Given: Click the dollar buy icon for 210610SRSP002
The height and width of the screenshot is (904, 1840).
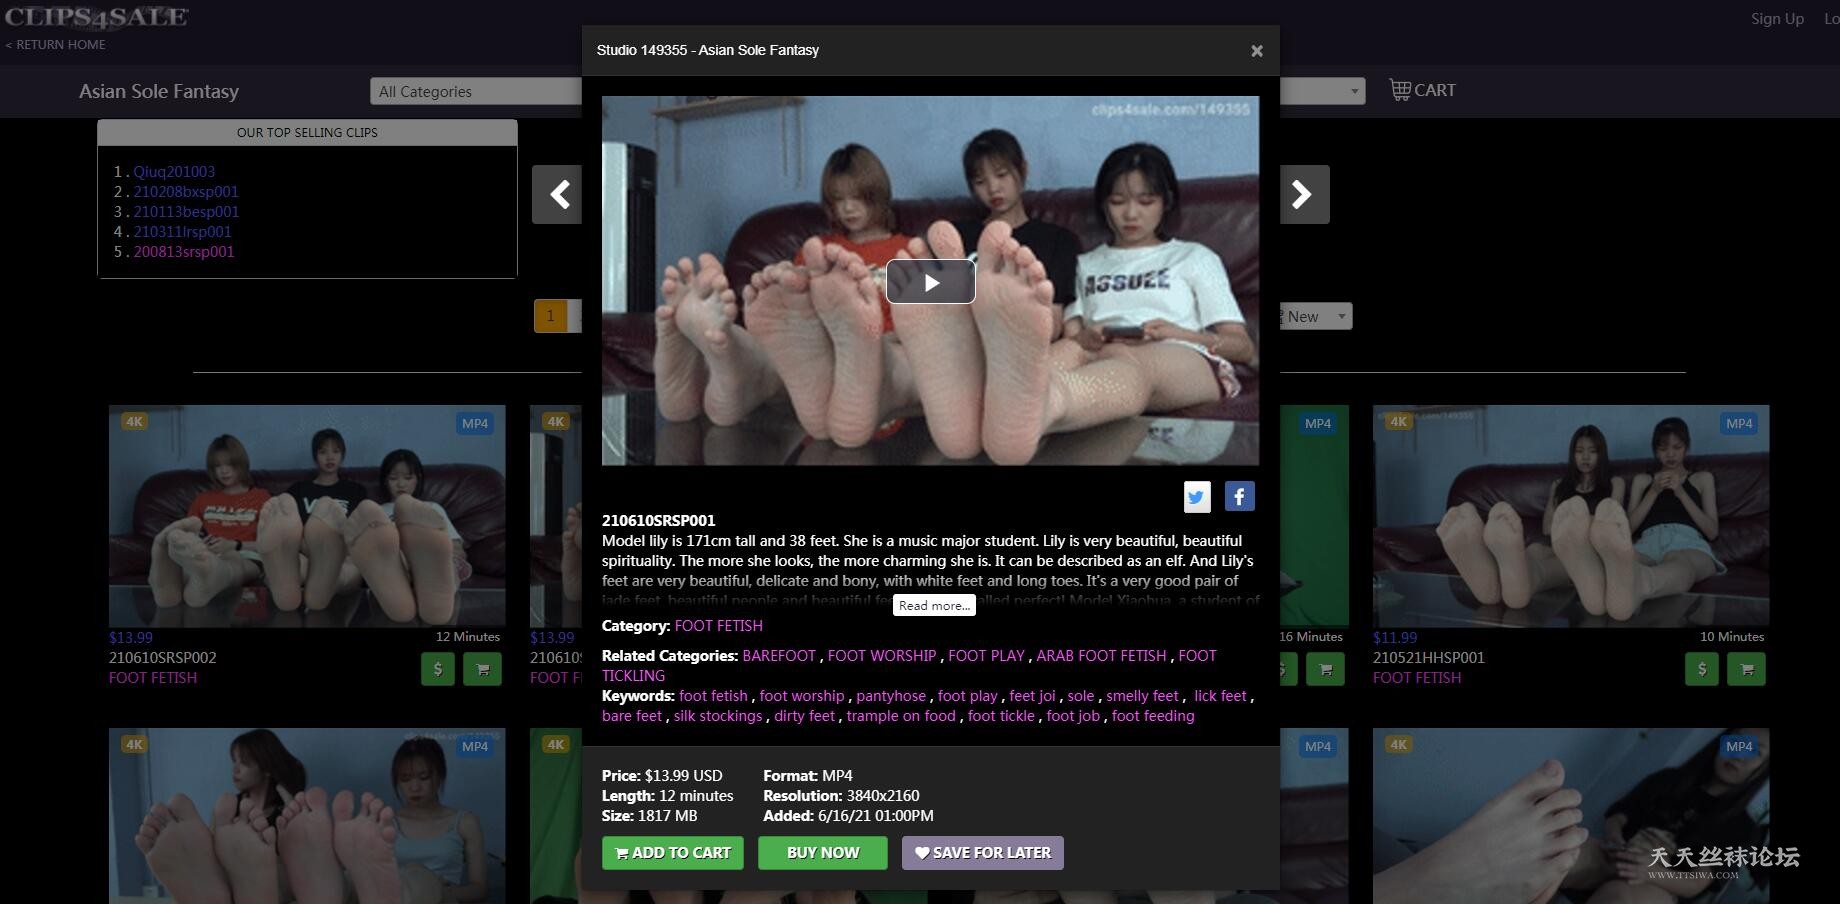Looking at the screenshot, I should (438, 669).
